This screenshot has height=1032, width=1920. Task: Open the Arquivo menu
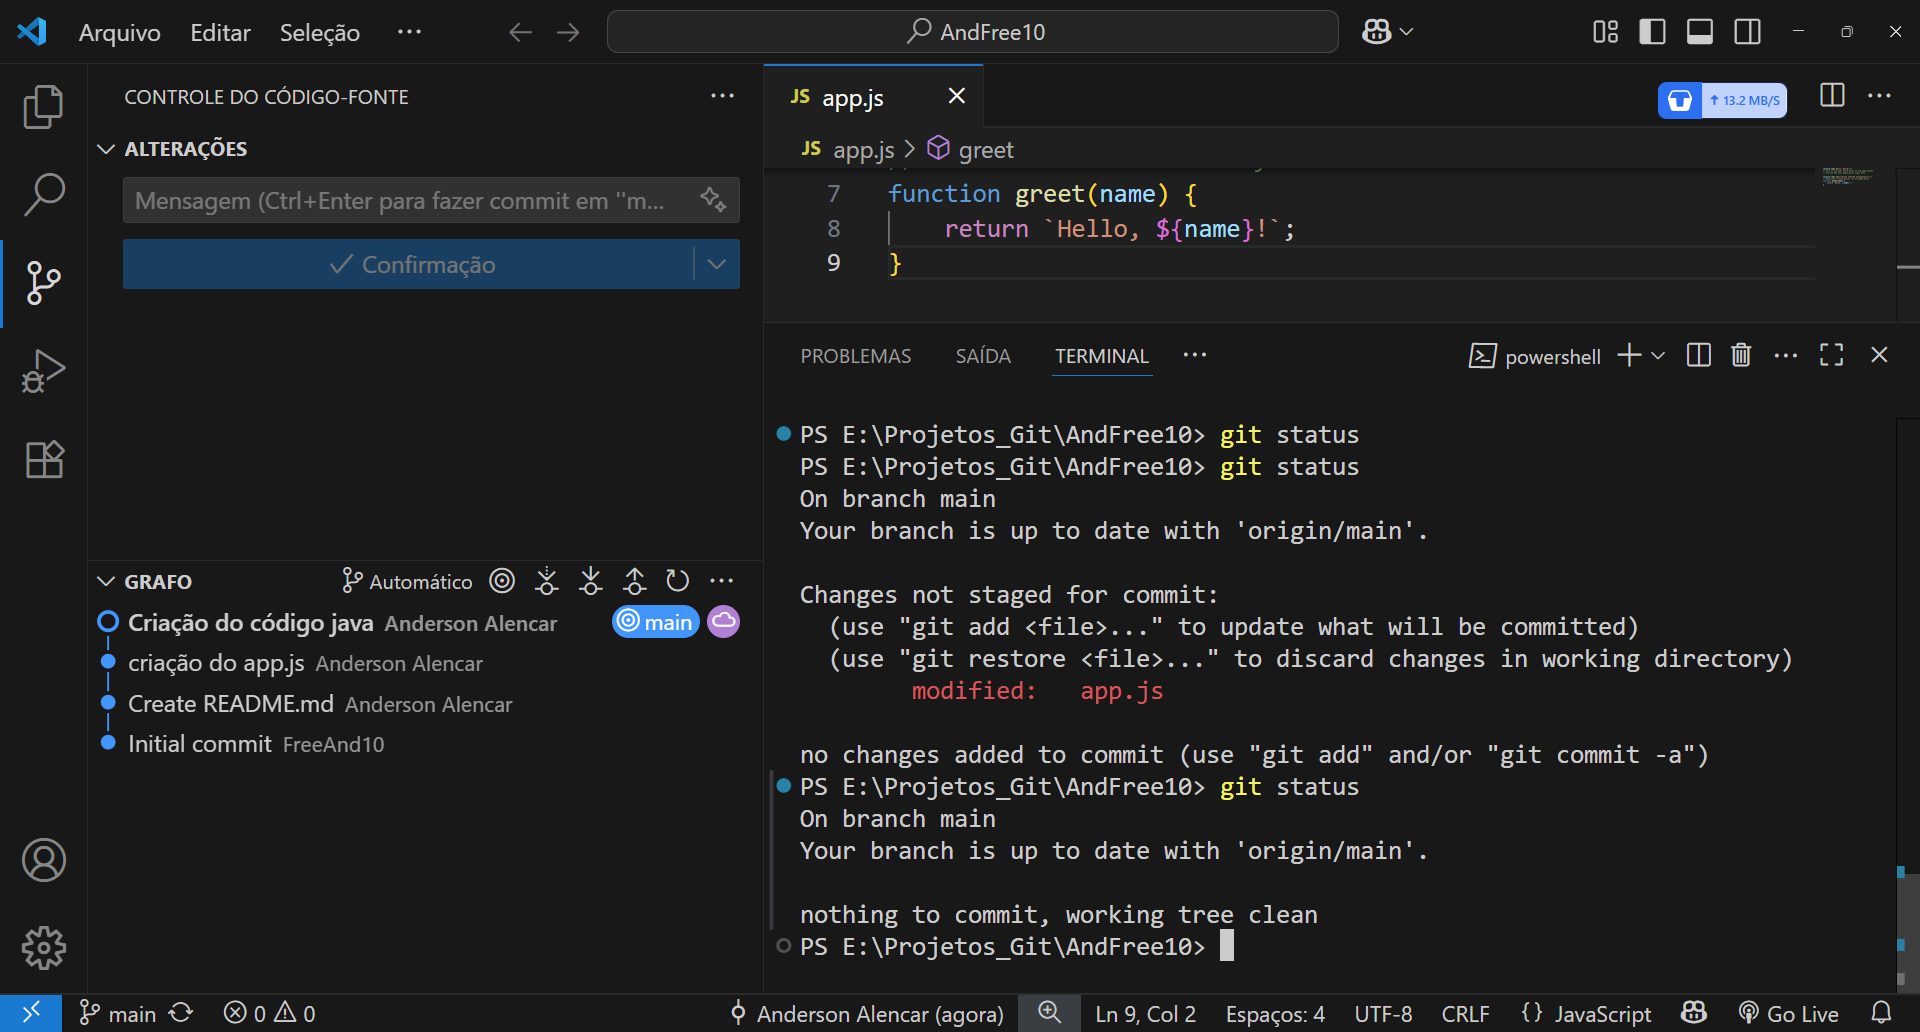tap(120, 32)
